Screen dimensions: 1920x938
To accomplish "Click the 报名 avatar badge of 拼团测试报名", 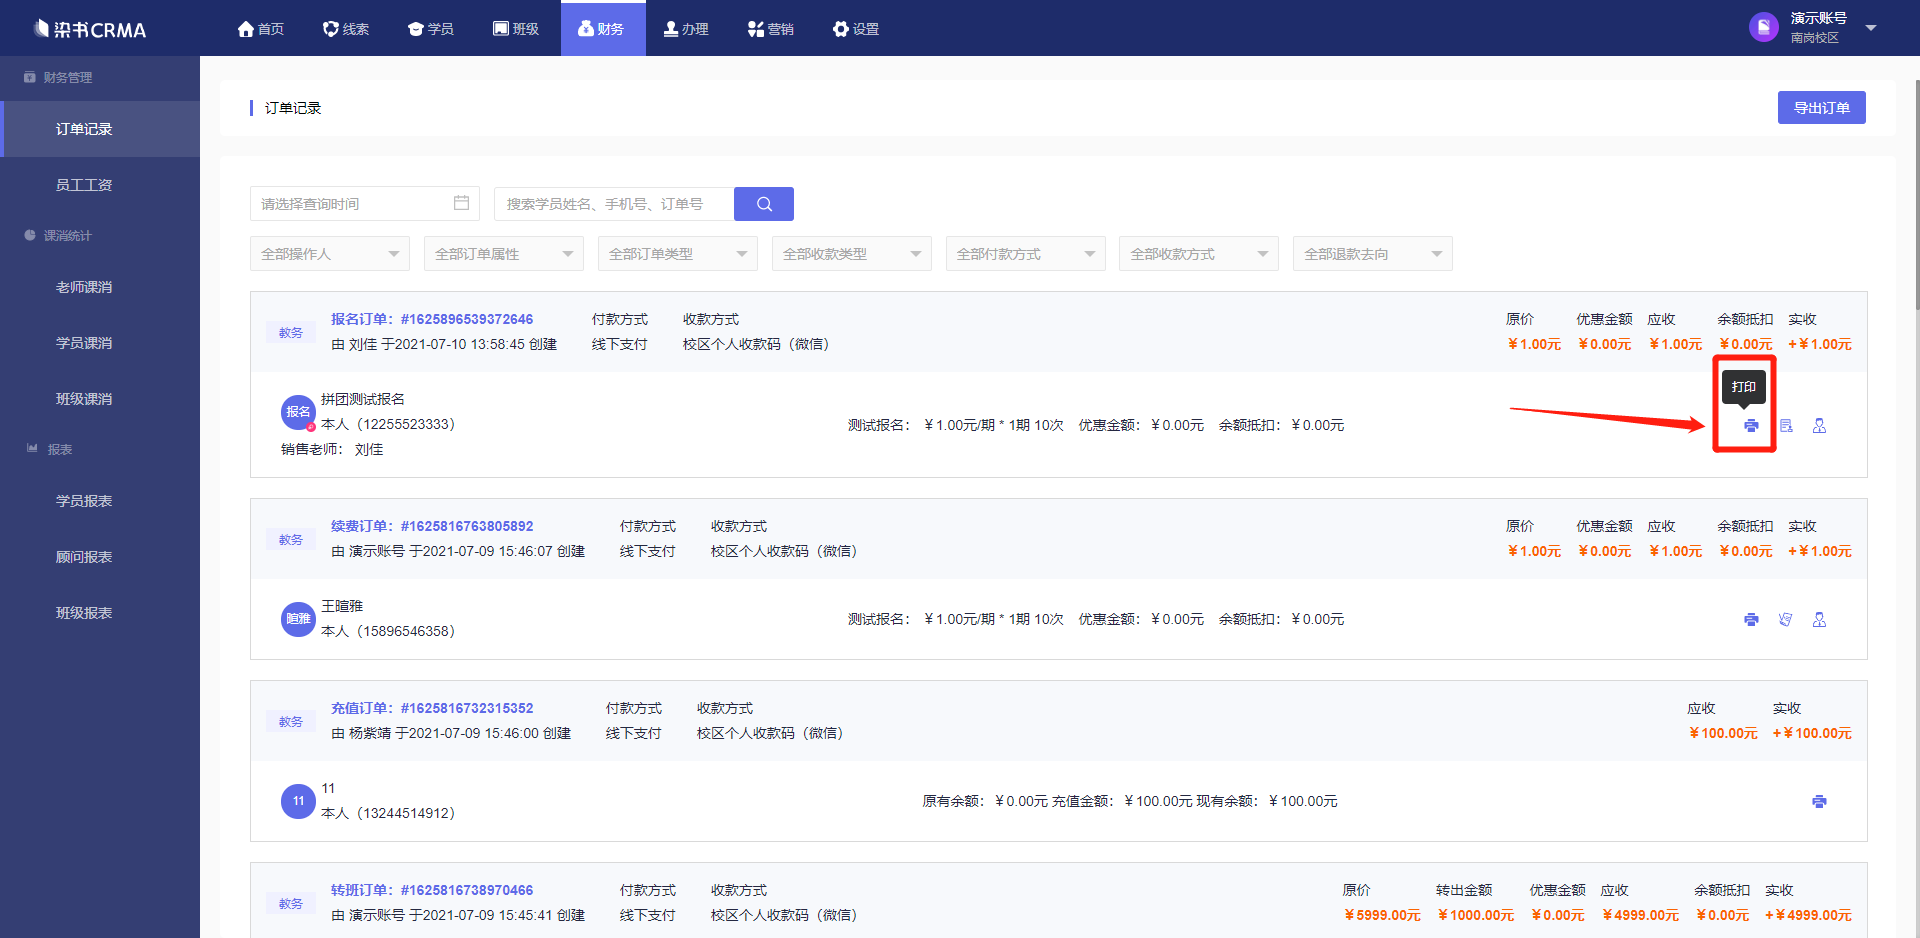I will point(298,412).
